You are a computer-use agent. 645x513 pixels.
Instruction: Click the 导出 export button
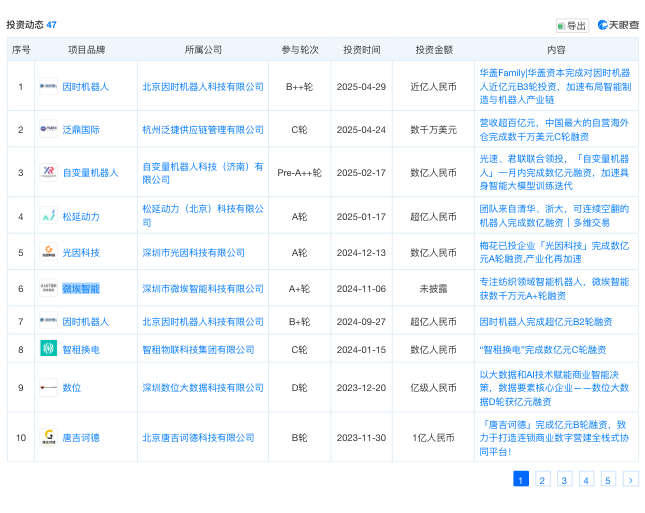[x=572, y=25]
